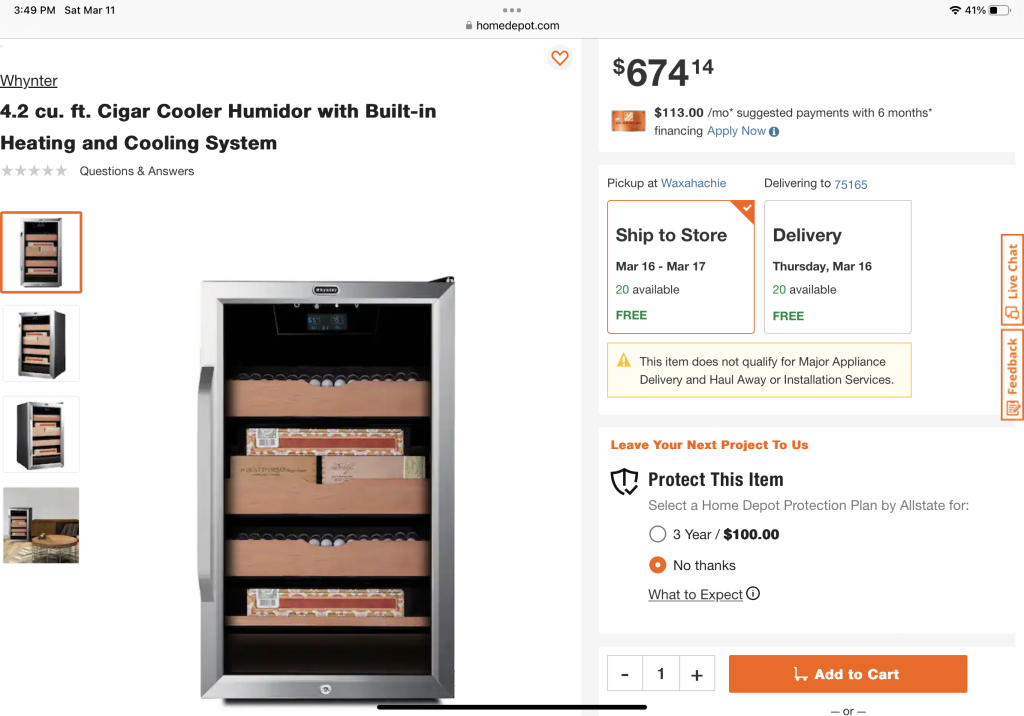Tap the three-dot multitasking icon
This screenshot has height=716, width=1024.
tap(512, 10)
